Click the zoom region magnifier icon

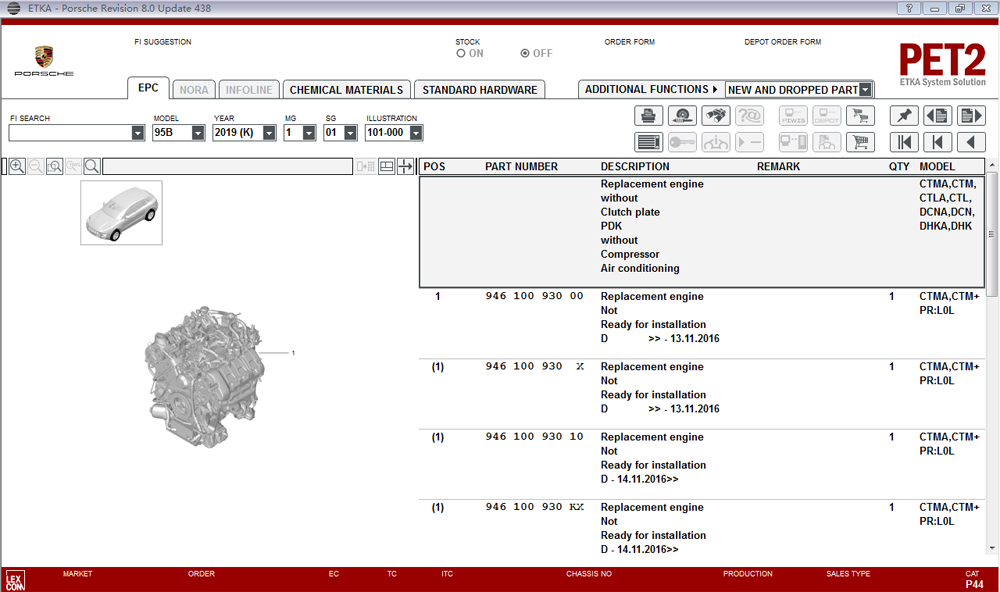click(x=55, y=166)
